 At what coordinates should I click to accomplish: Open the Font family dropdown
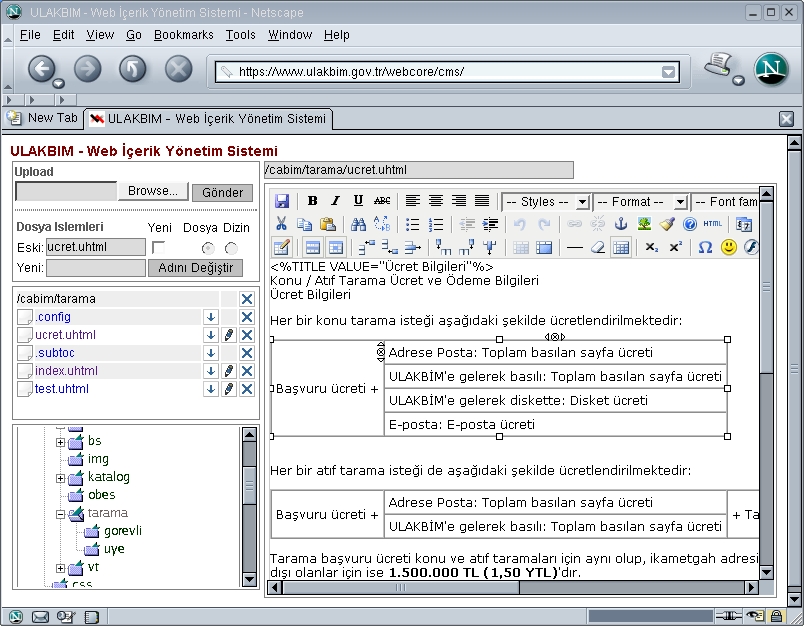[x=725, y=202]
